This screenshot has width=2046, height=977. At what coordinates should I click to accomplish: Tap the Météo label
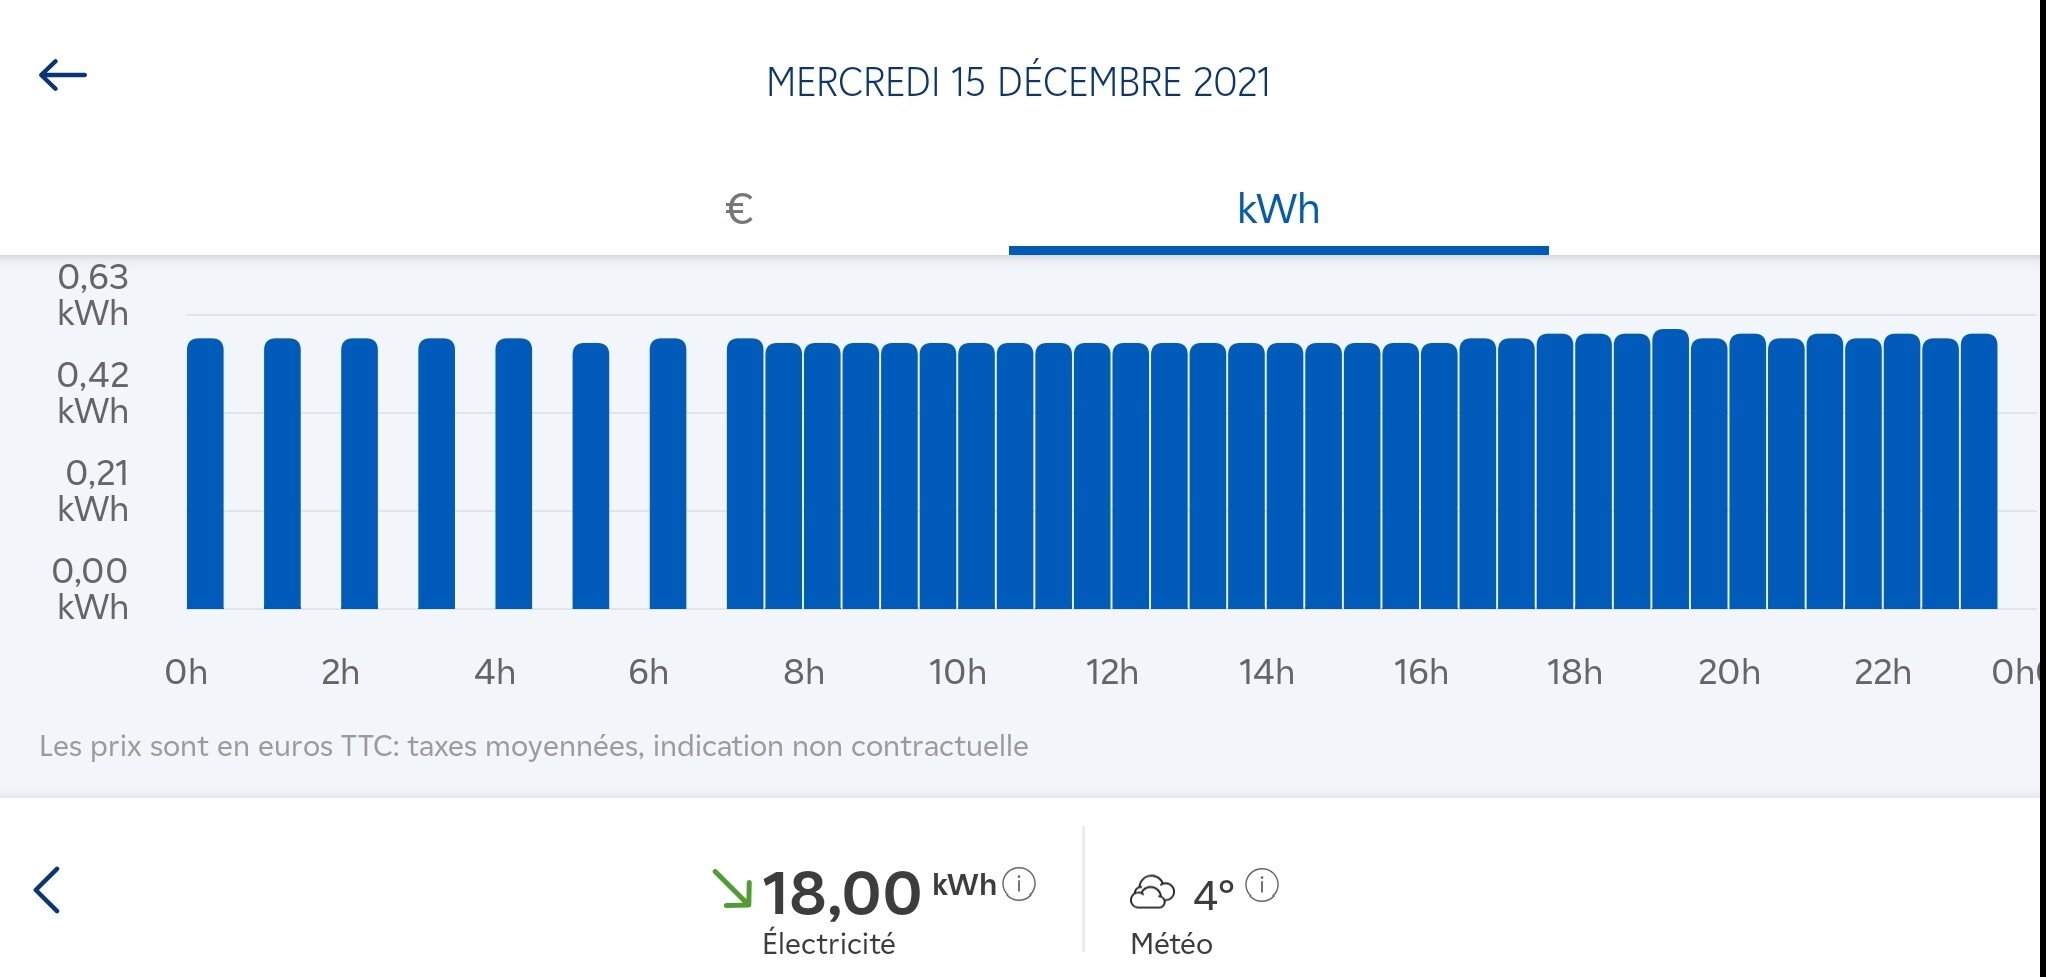click(x=1171, y=944)
